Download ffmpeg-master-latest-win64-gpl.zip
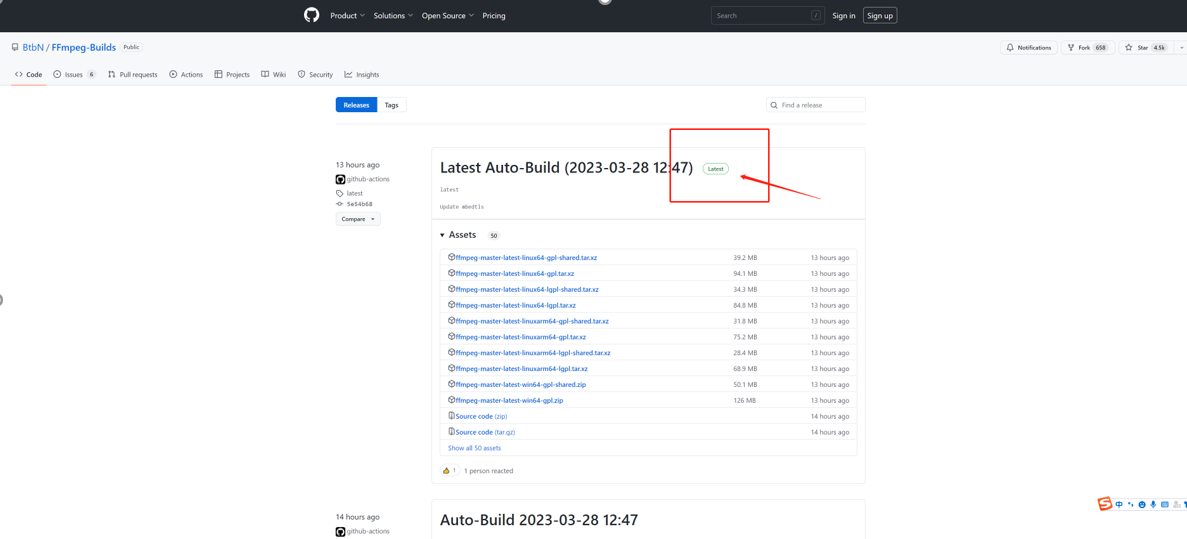 click(509, 400)
